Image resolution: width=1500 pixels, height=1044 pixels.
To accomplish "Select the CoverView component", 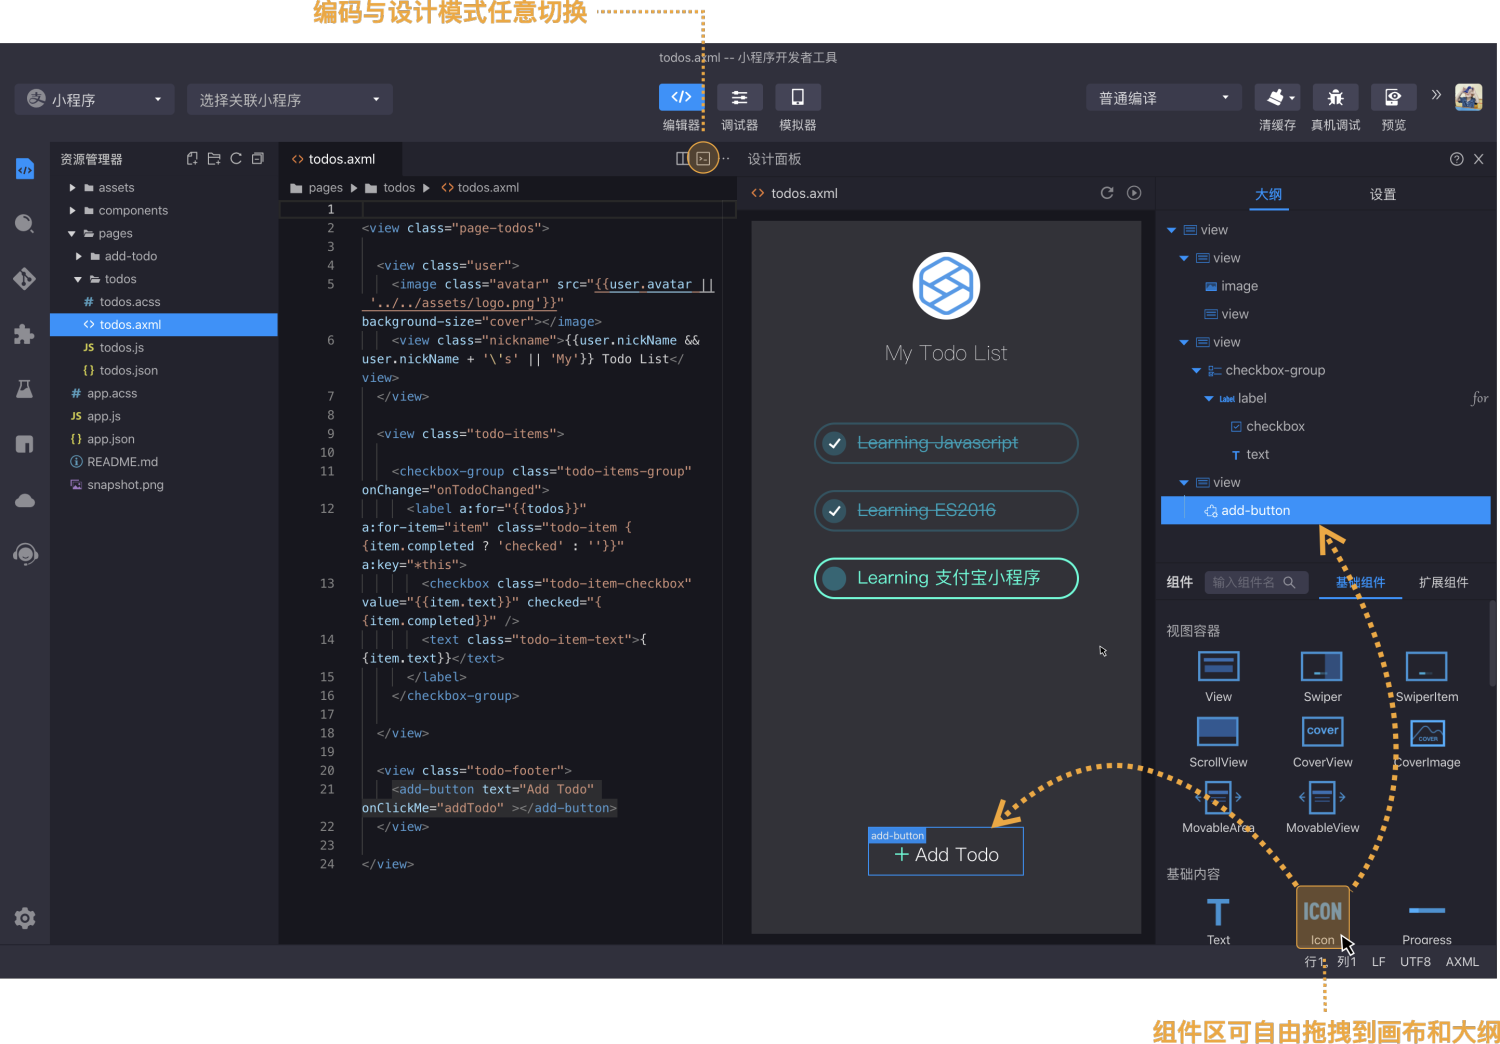I will tap(1322, 742).
